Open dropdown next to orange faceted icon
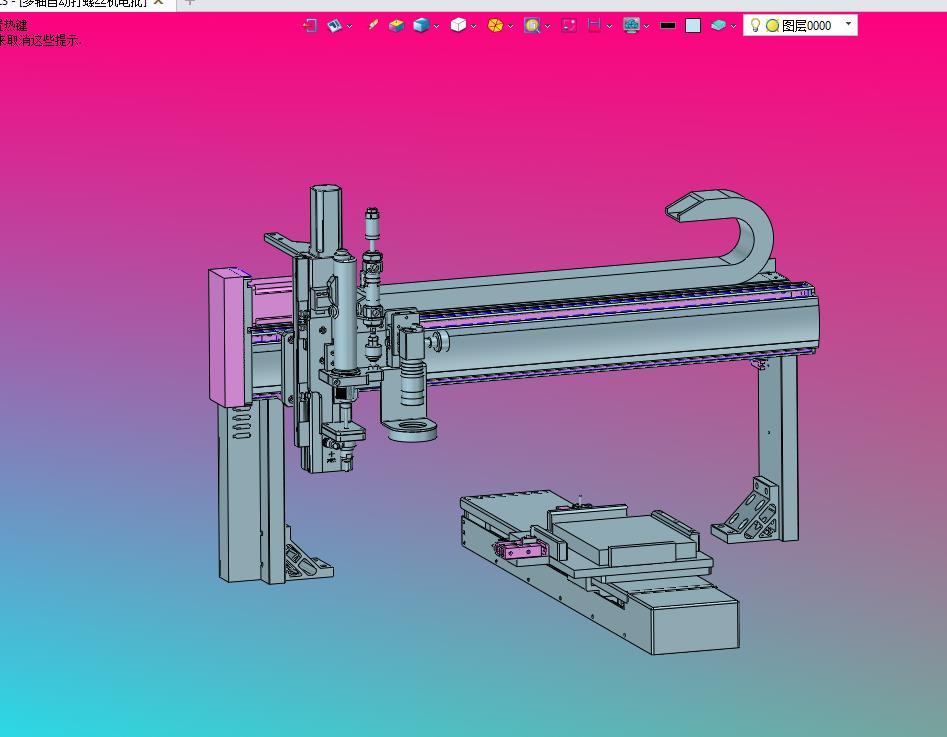 point(511,26)
